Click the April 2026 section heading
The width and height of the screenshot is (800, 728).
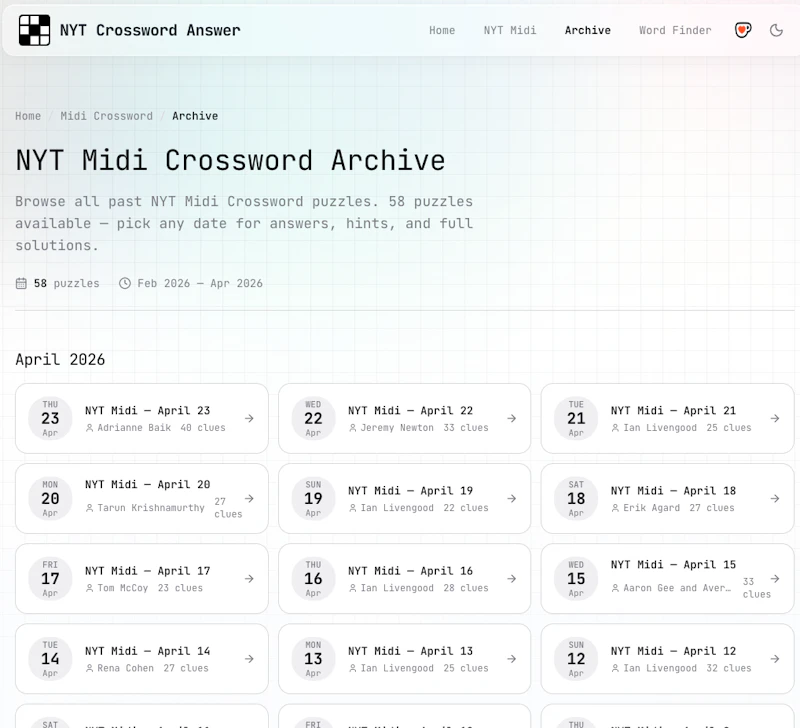(60, 360)
